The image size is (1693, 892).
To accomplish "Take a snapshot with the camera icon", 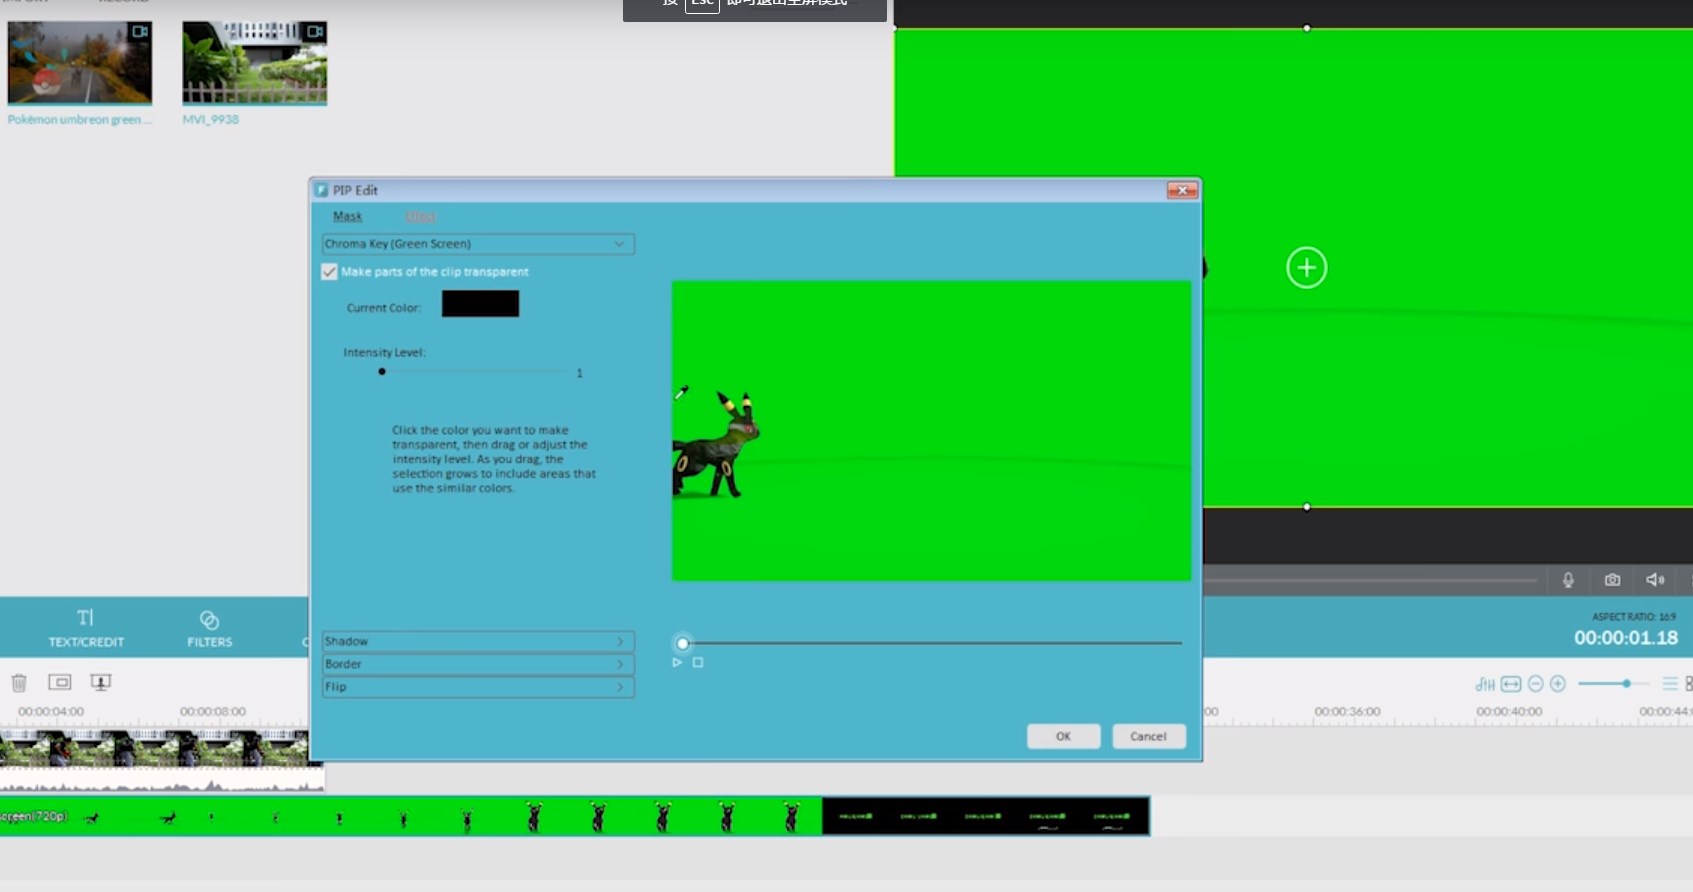I will click(x=1612, y=580).
